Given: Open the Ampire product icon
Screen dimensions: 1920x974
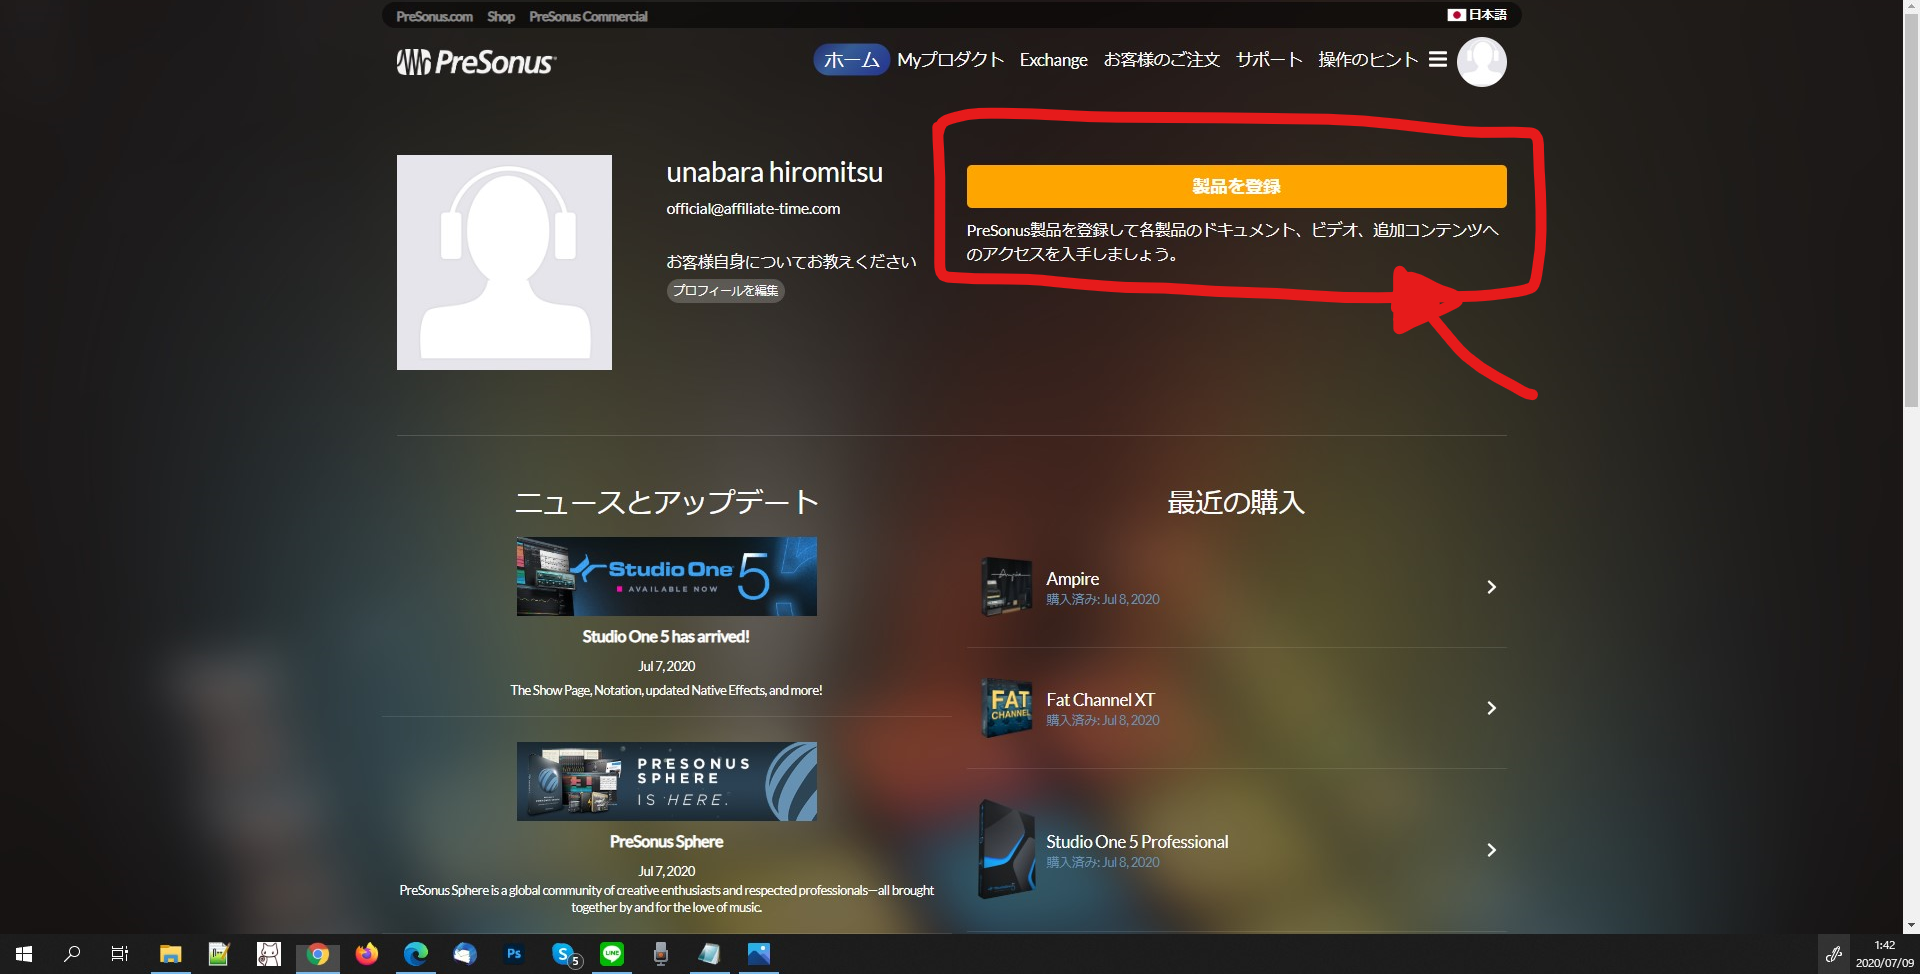Looking at the screenshot, I should pos(1006,587).
